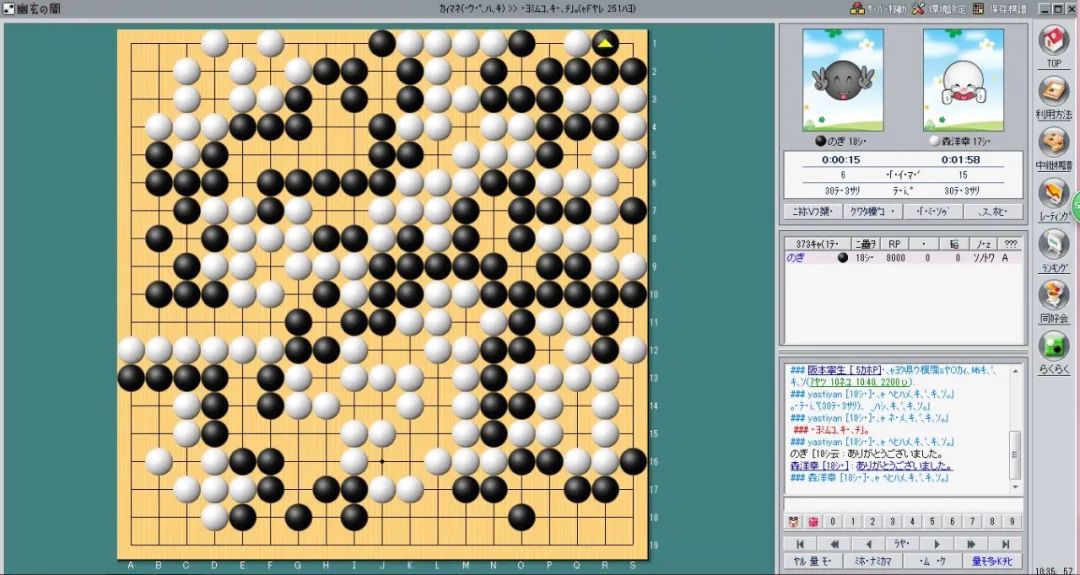Fast-forward several moves with double-right arrows
Image resolution: width=1080 pixels, height=575 pixels.
[970, 544]
